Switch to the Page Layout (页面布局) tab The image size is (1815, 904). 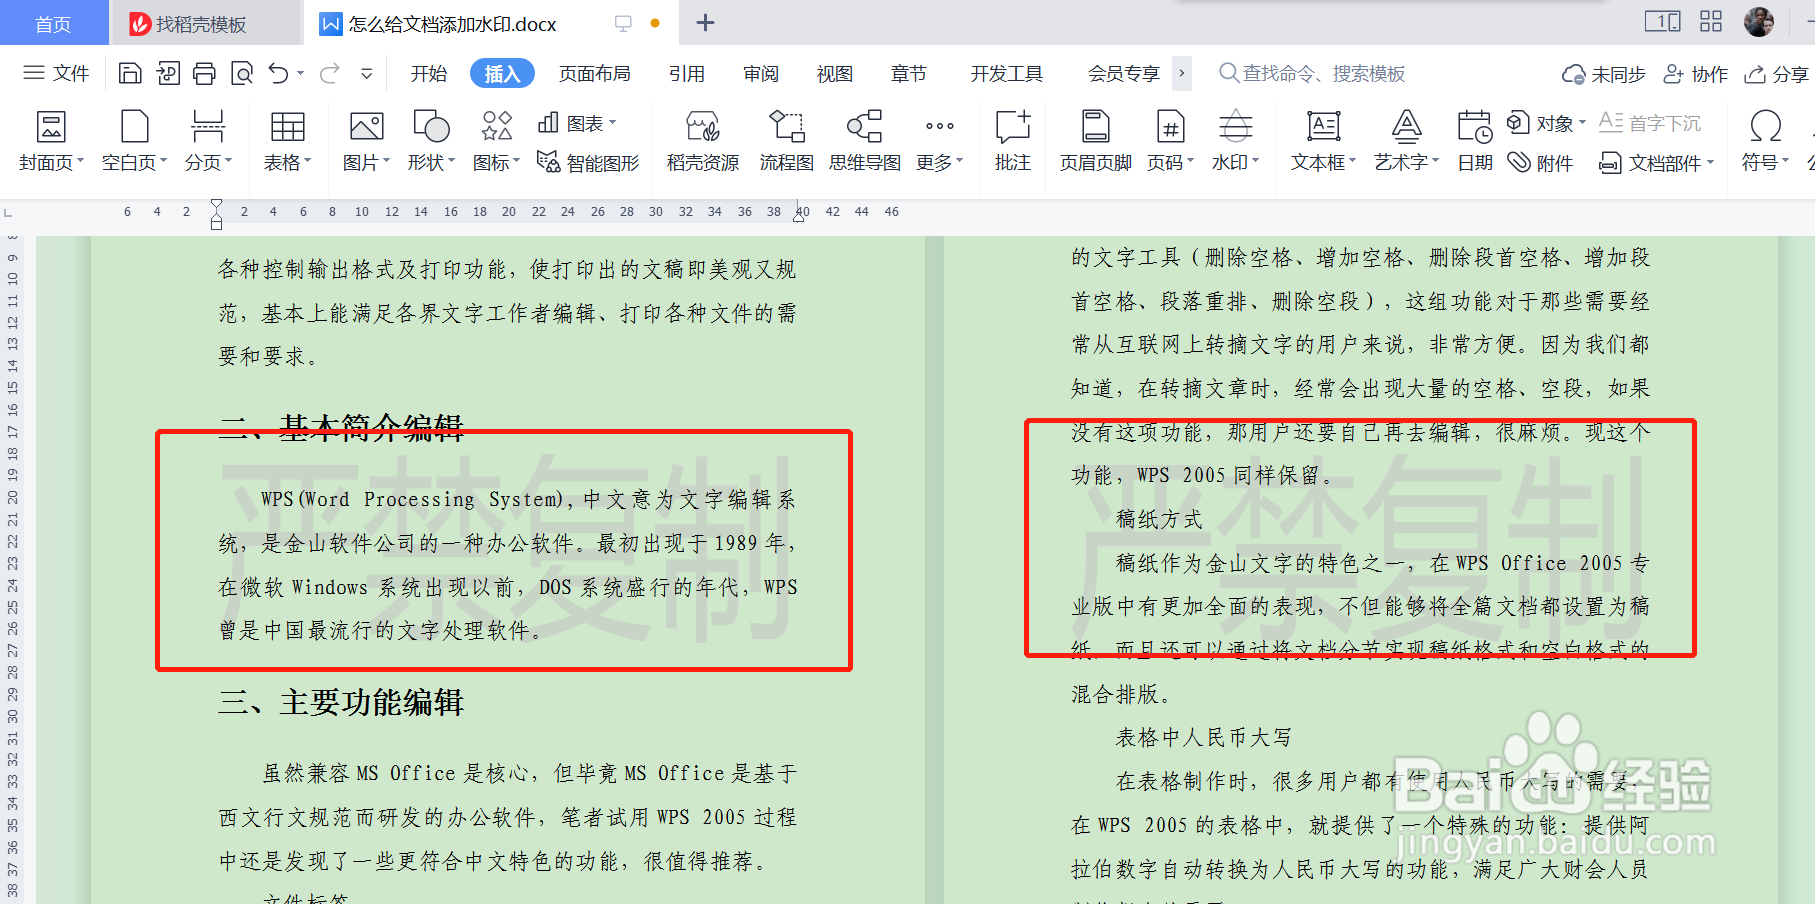(594, 73)
